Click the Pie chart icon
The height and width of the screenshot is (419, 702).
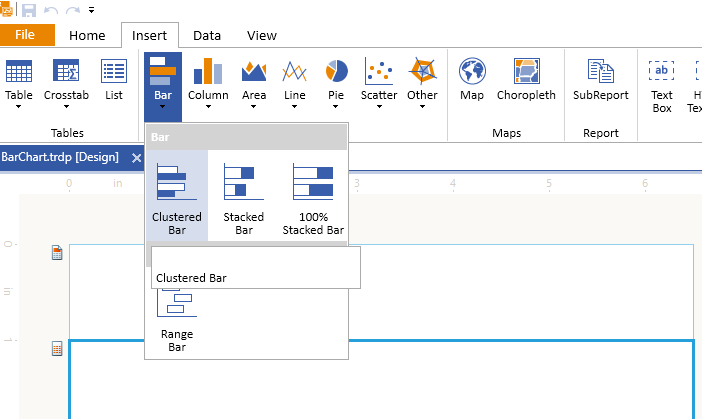tap(336, 71)
